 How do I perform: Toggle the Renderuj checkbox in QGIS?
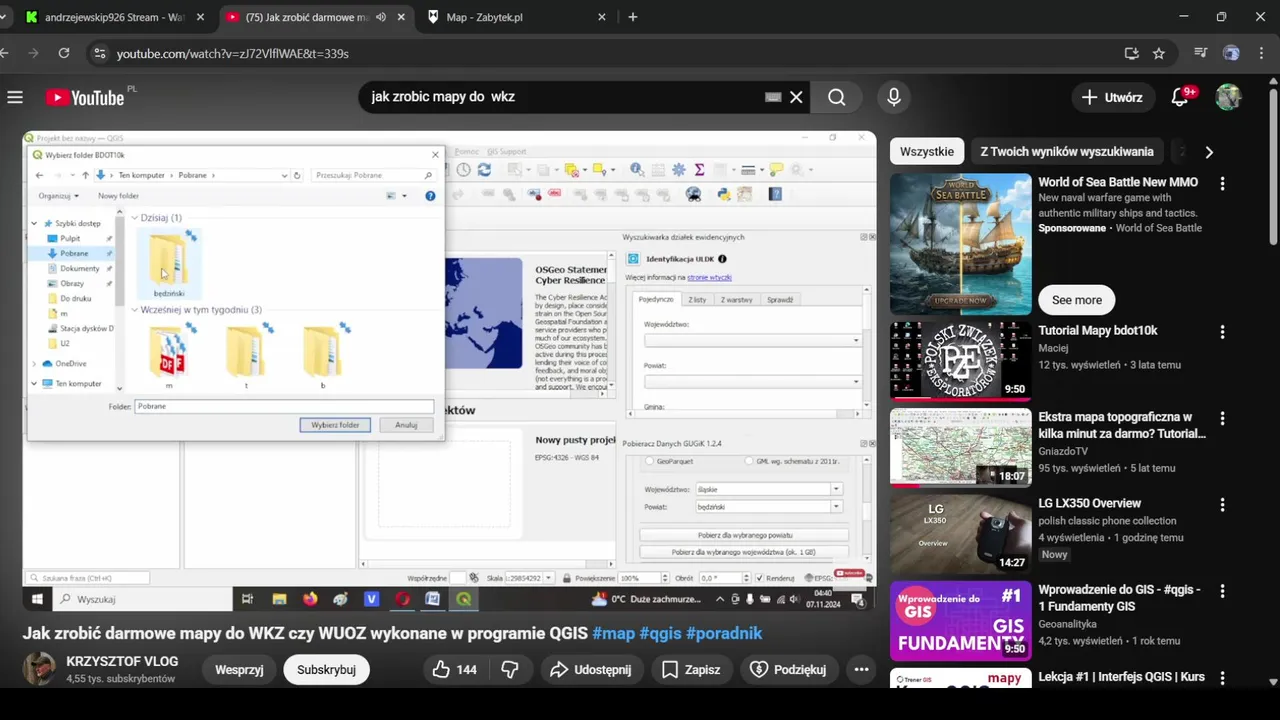coord(759,578)
